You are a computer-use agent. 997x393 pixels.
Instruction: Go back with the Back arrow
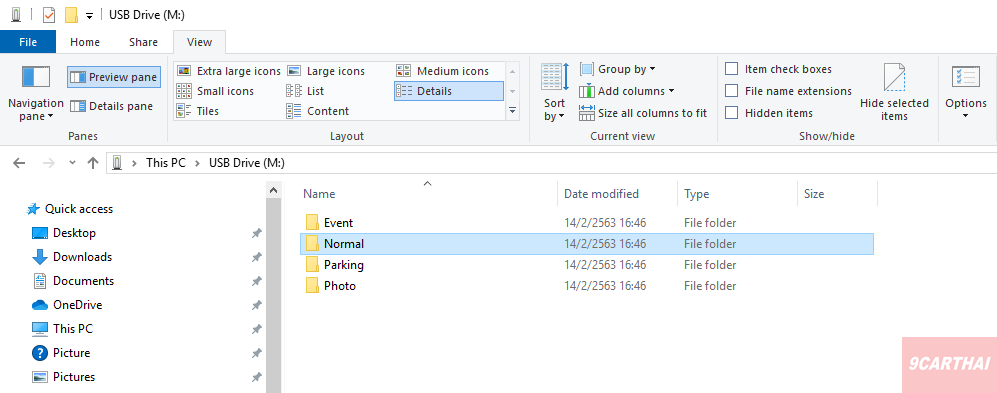click(x=19, y=163)
